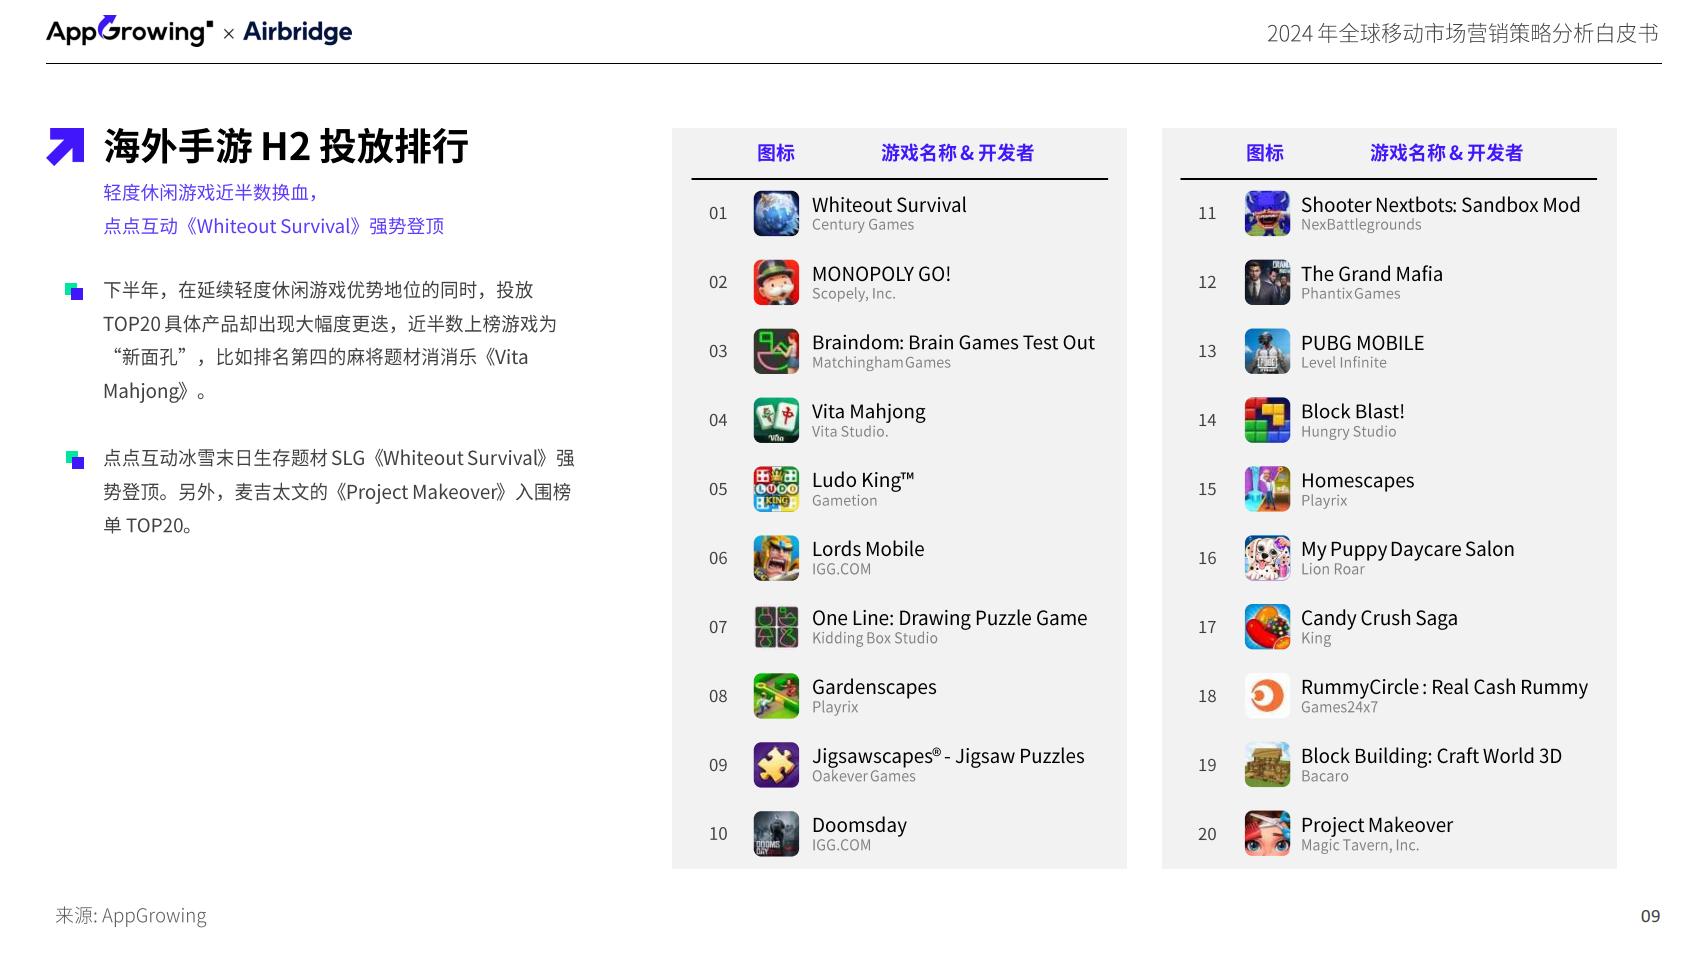1708x960 pixels.
Task: Click the Doomsday title text
Action: point(859,825)
